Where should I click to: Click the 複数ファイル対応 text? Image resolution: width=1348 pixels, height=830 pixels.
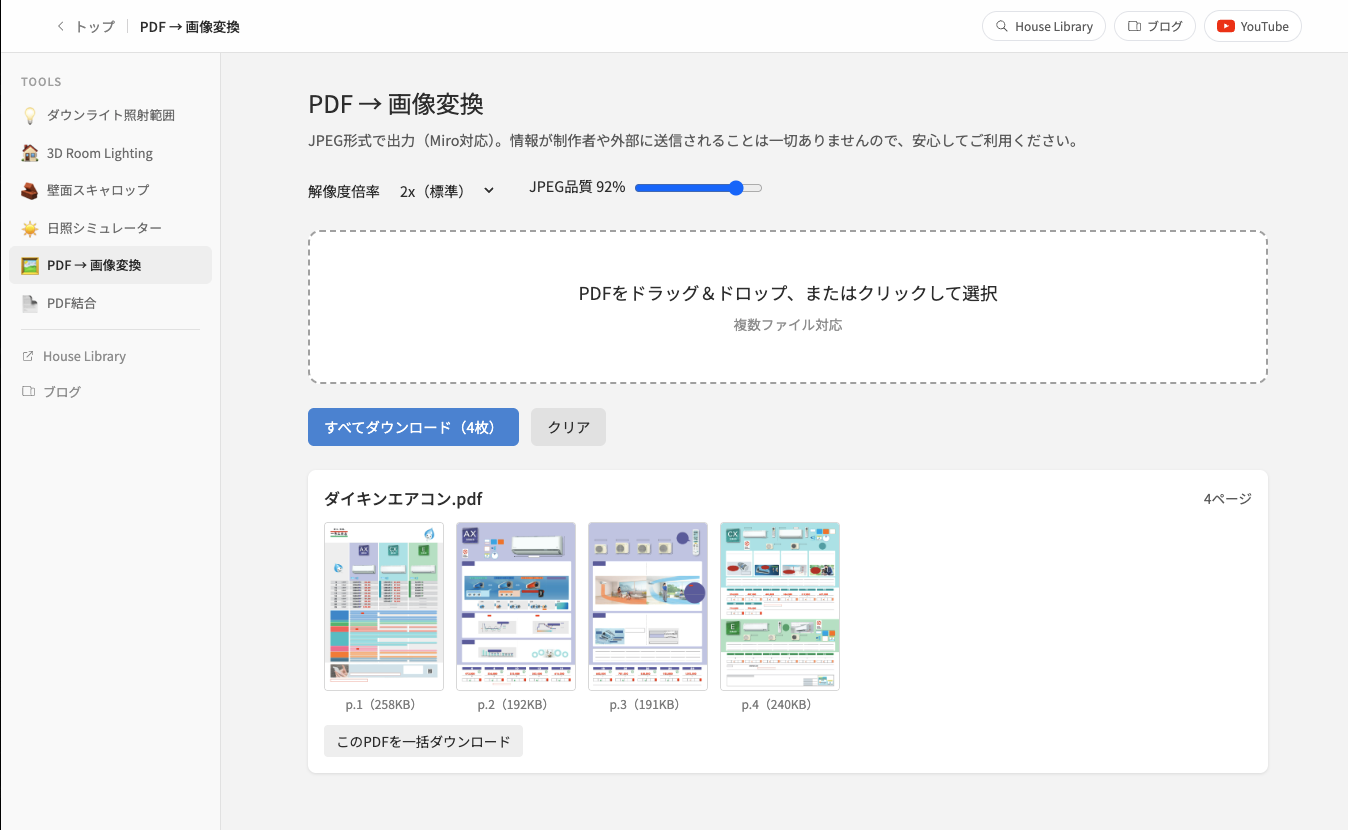tap(788, 325)
